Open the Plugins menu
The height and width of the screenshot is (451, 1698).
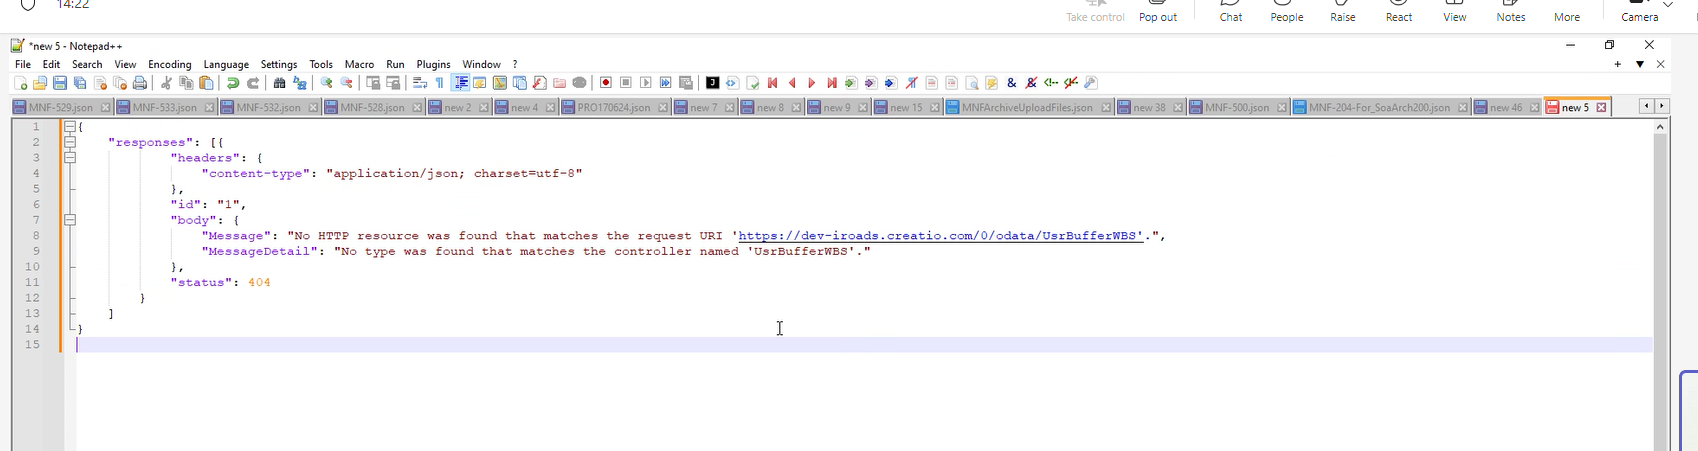point(434,64)
